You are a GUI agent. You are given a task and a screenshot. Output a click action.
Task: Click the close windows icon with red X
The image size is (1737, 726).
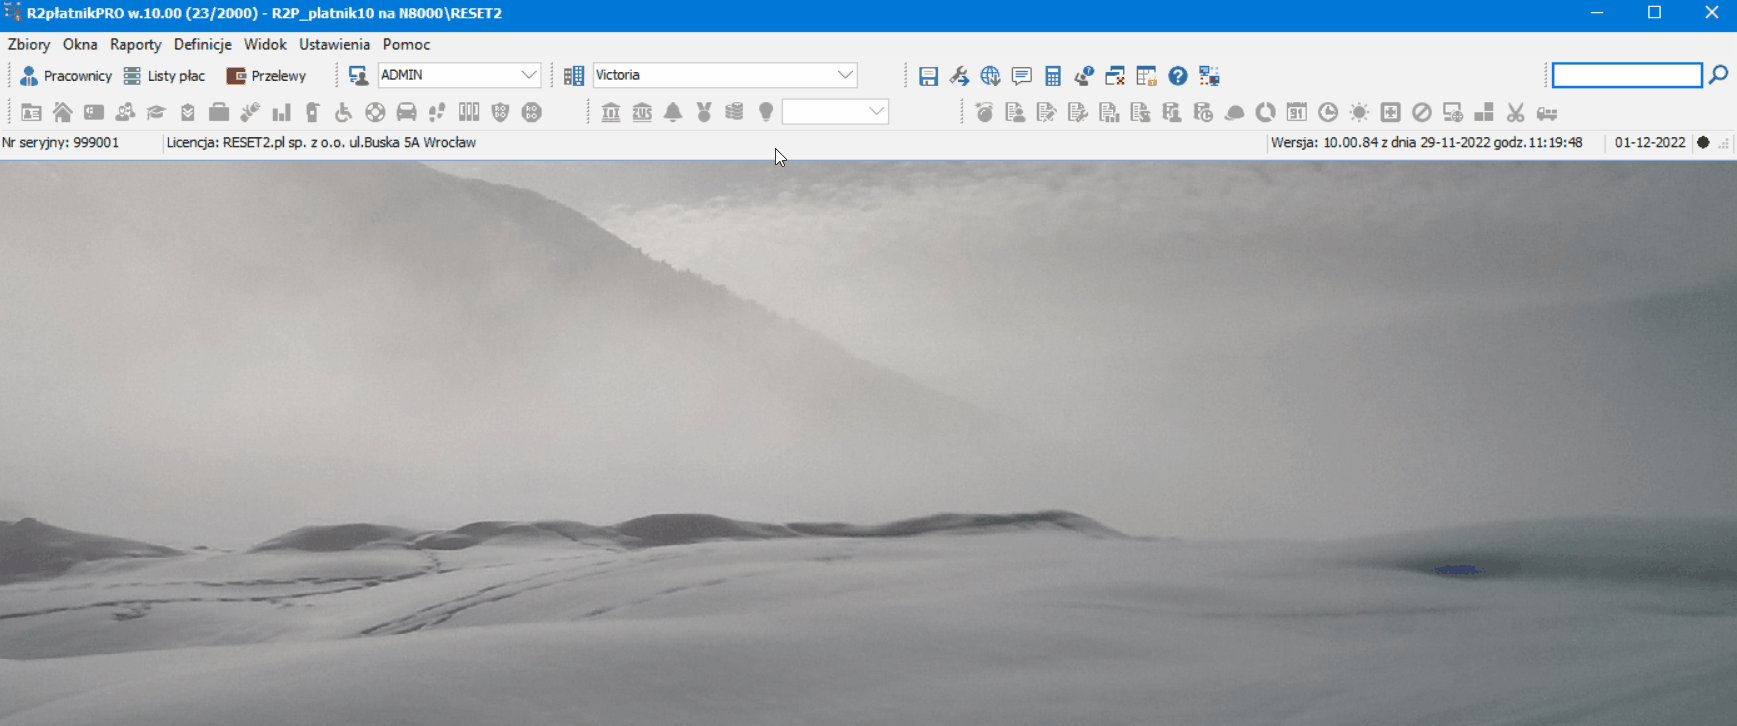1115,76
